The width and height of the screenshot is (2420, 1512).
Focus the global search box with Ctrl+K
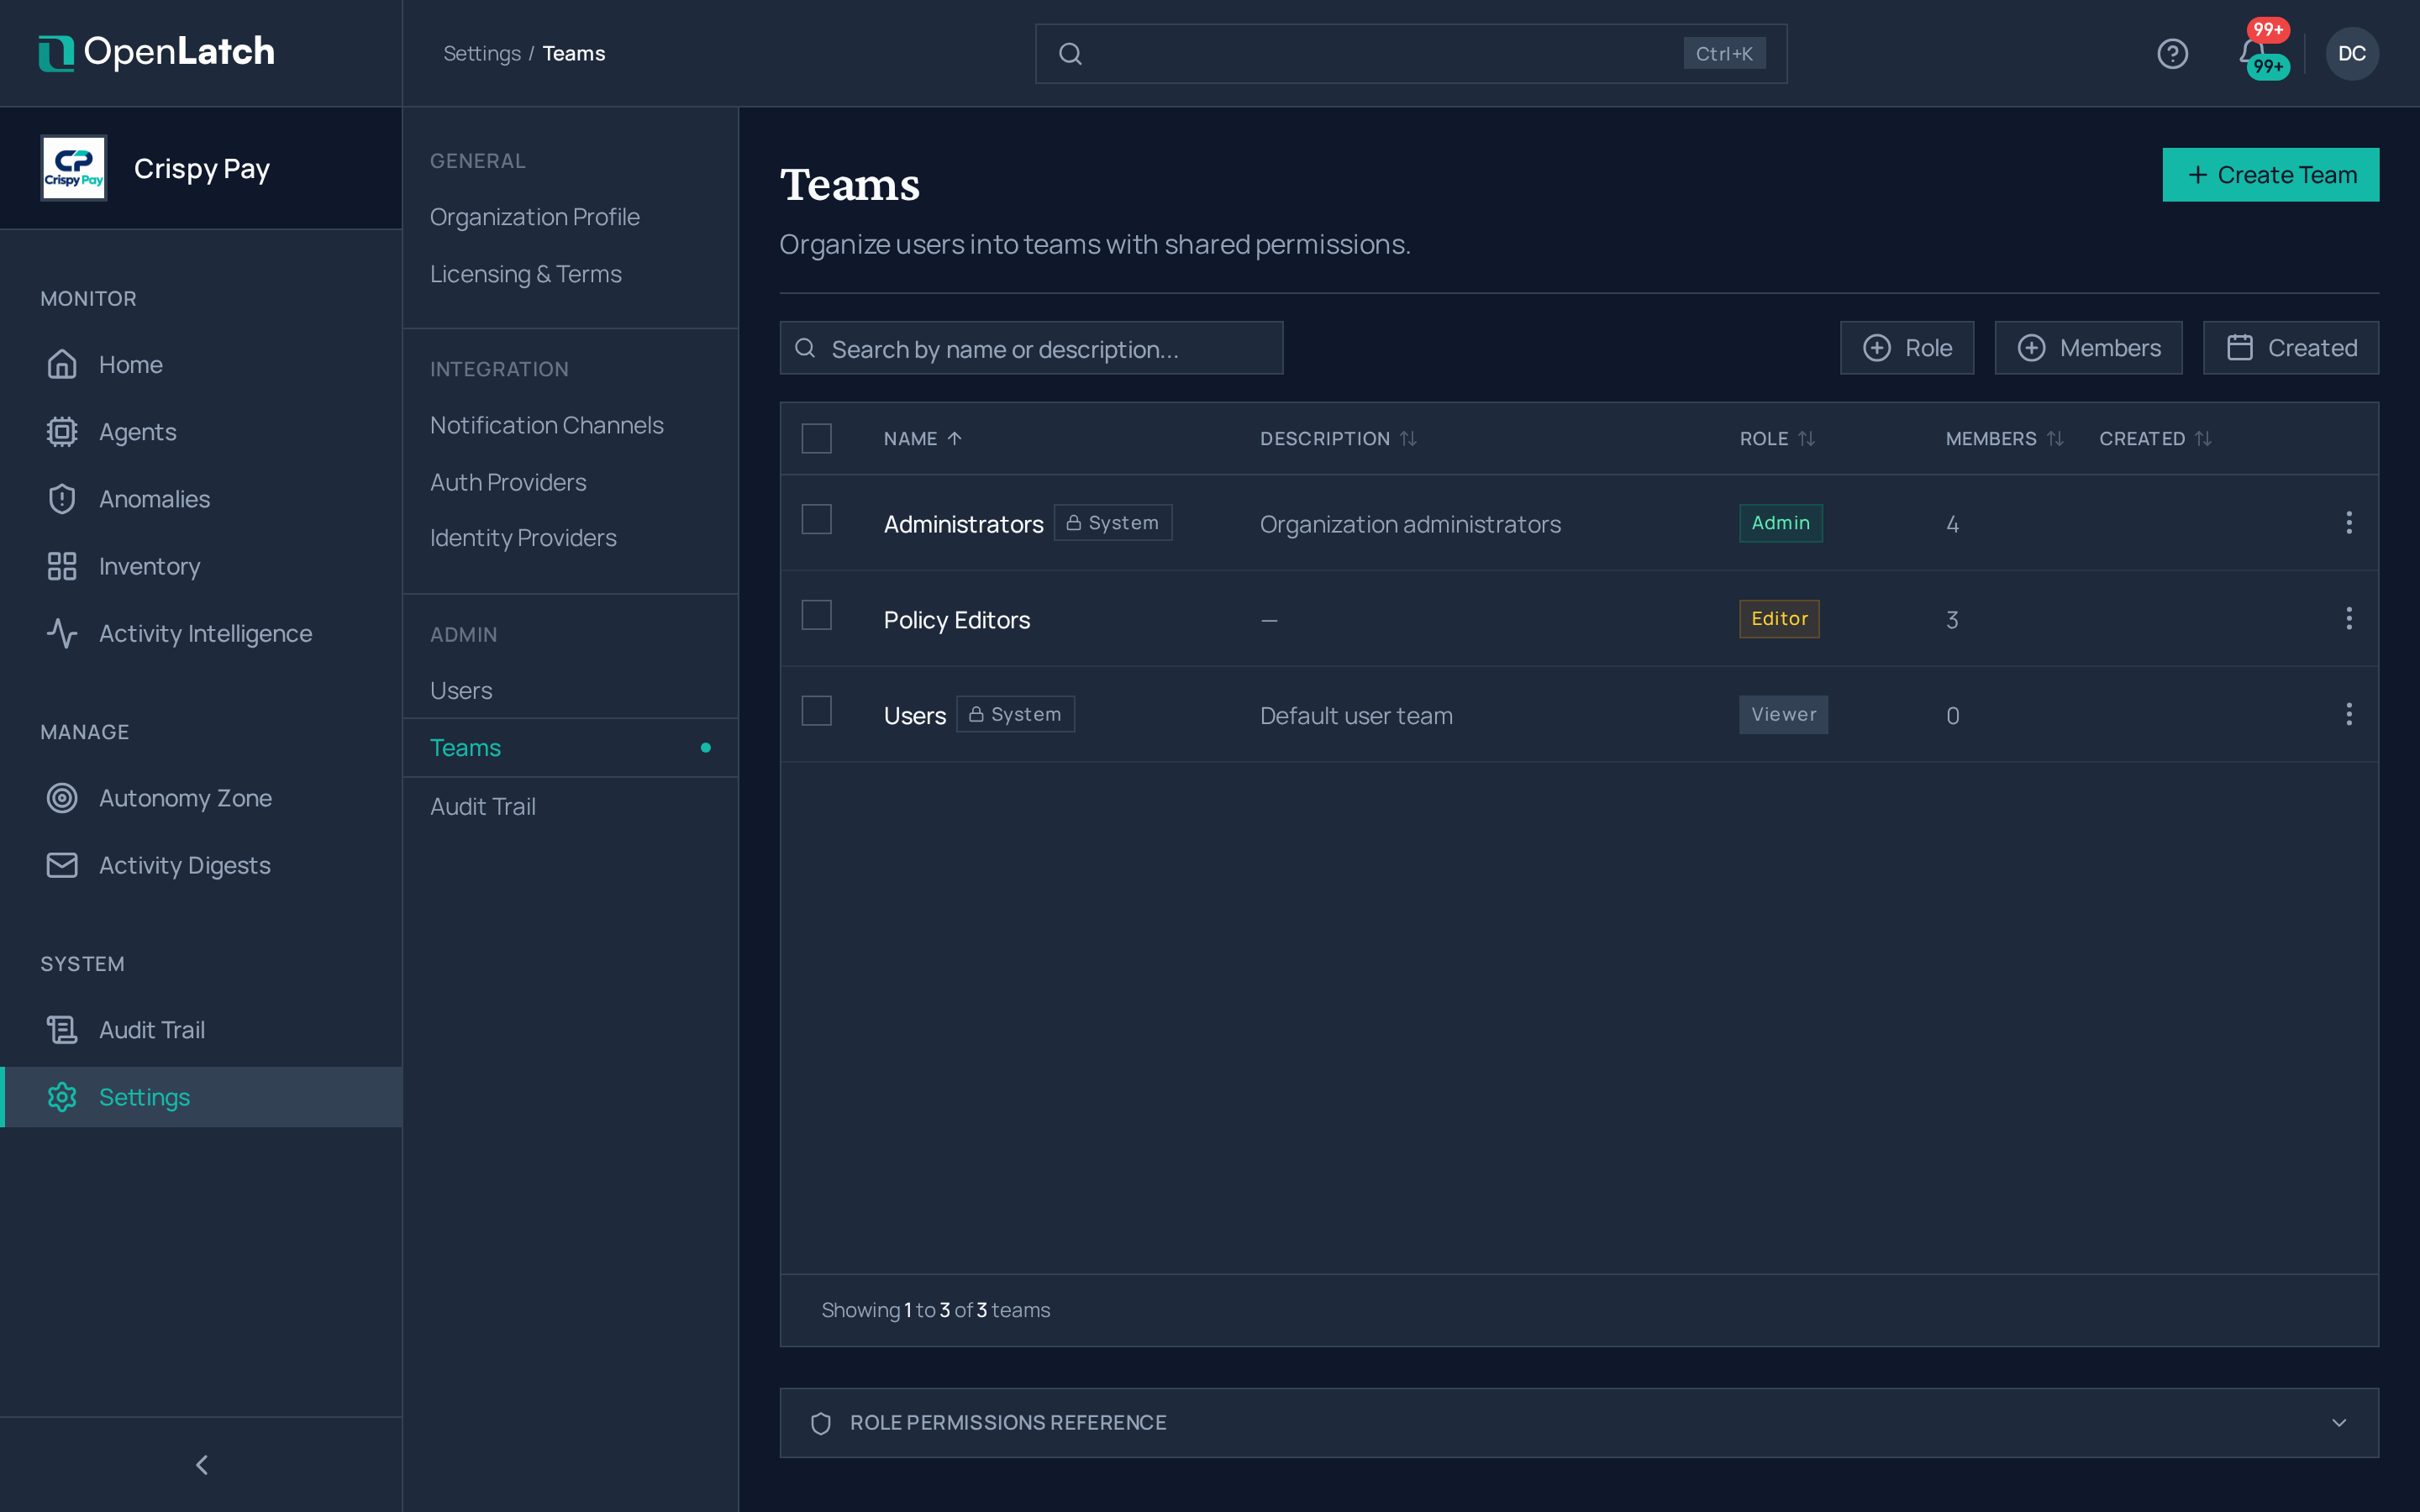[x=1410, y=53]
